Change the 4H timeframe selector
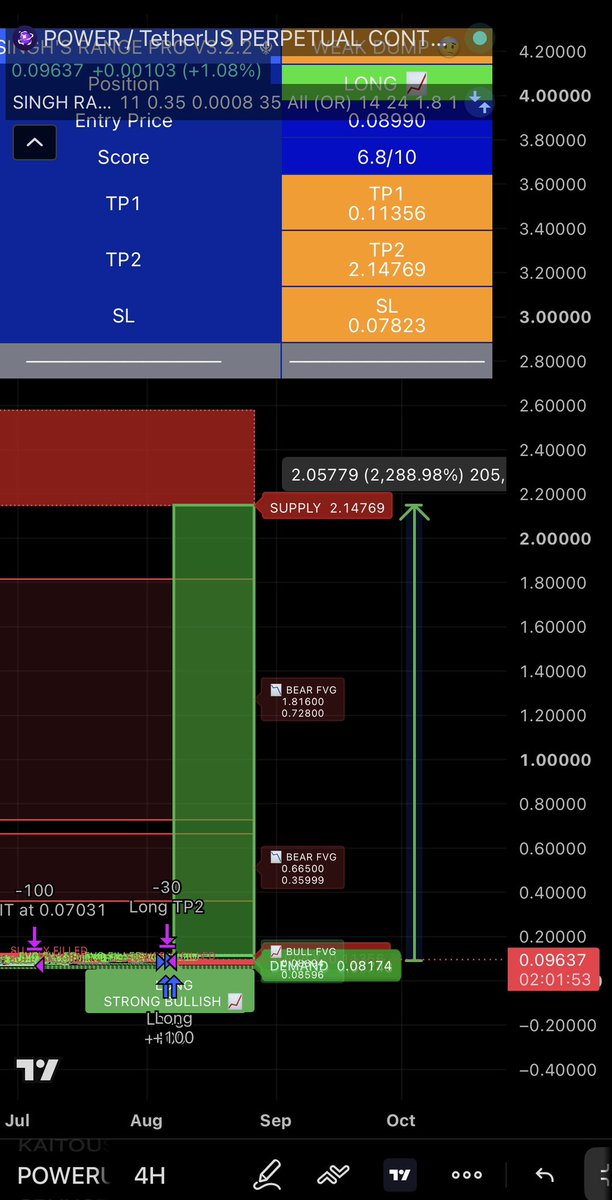612x1200 pixels. click(150, 1175)
